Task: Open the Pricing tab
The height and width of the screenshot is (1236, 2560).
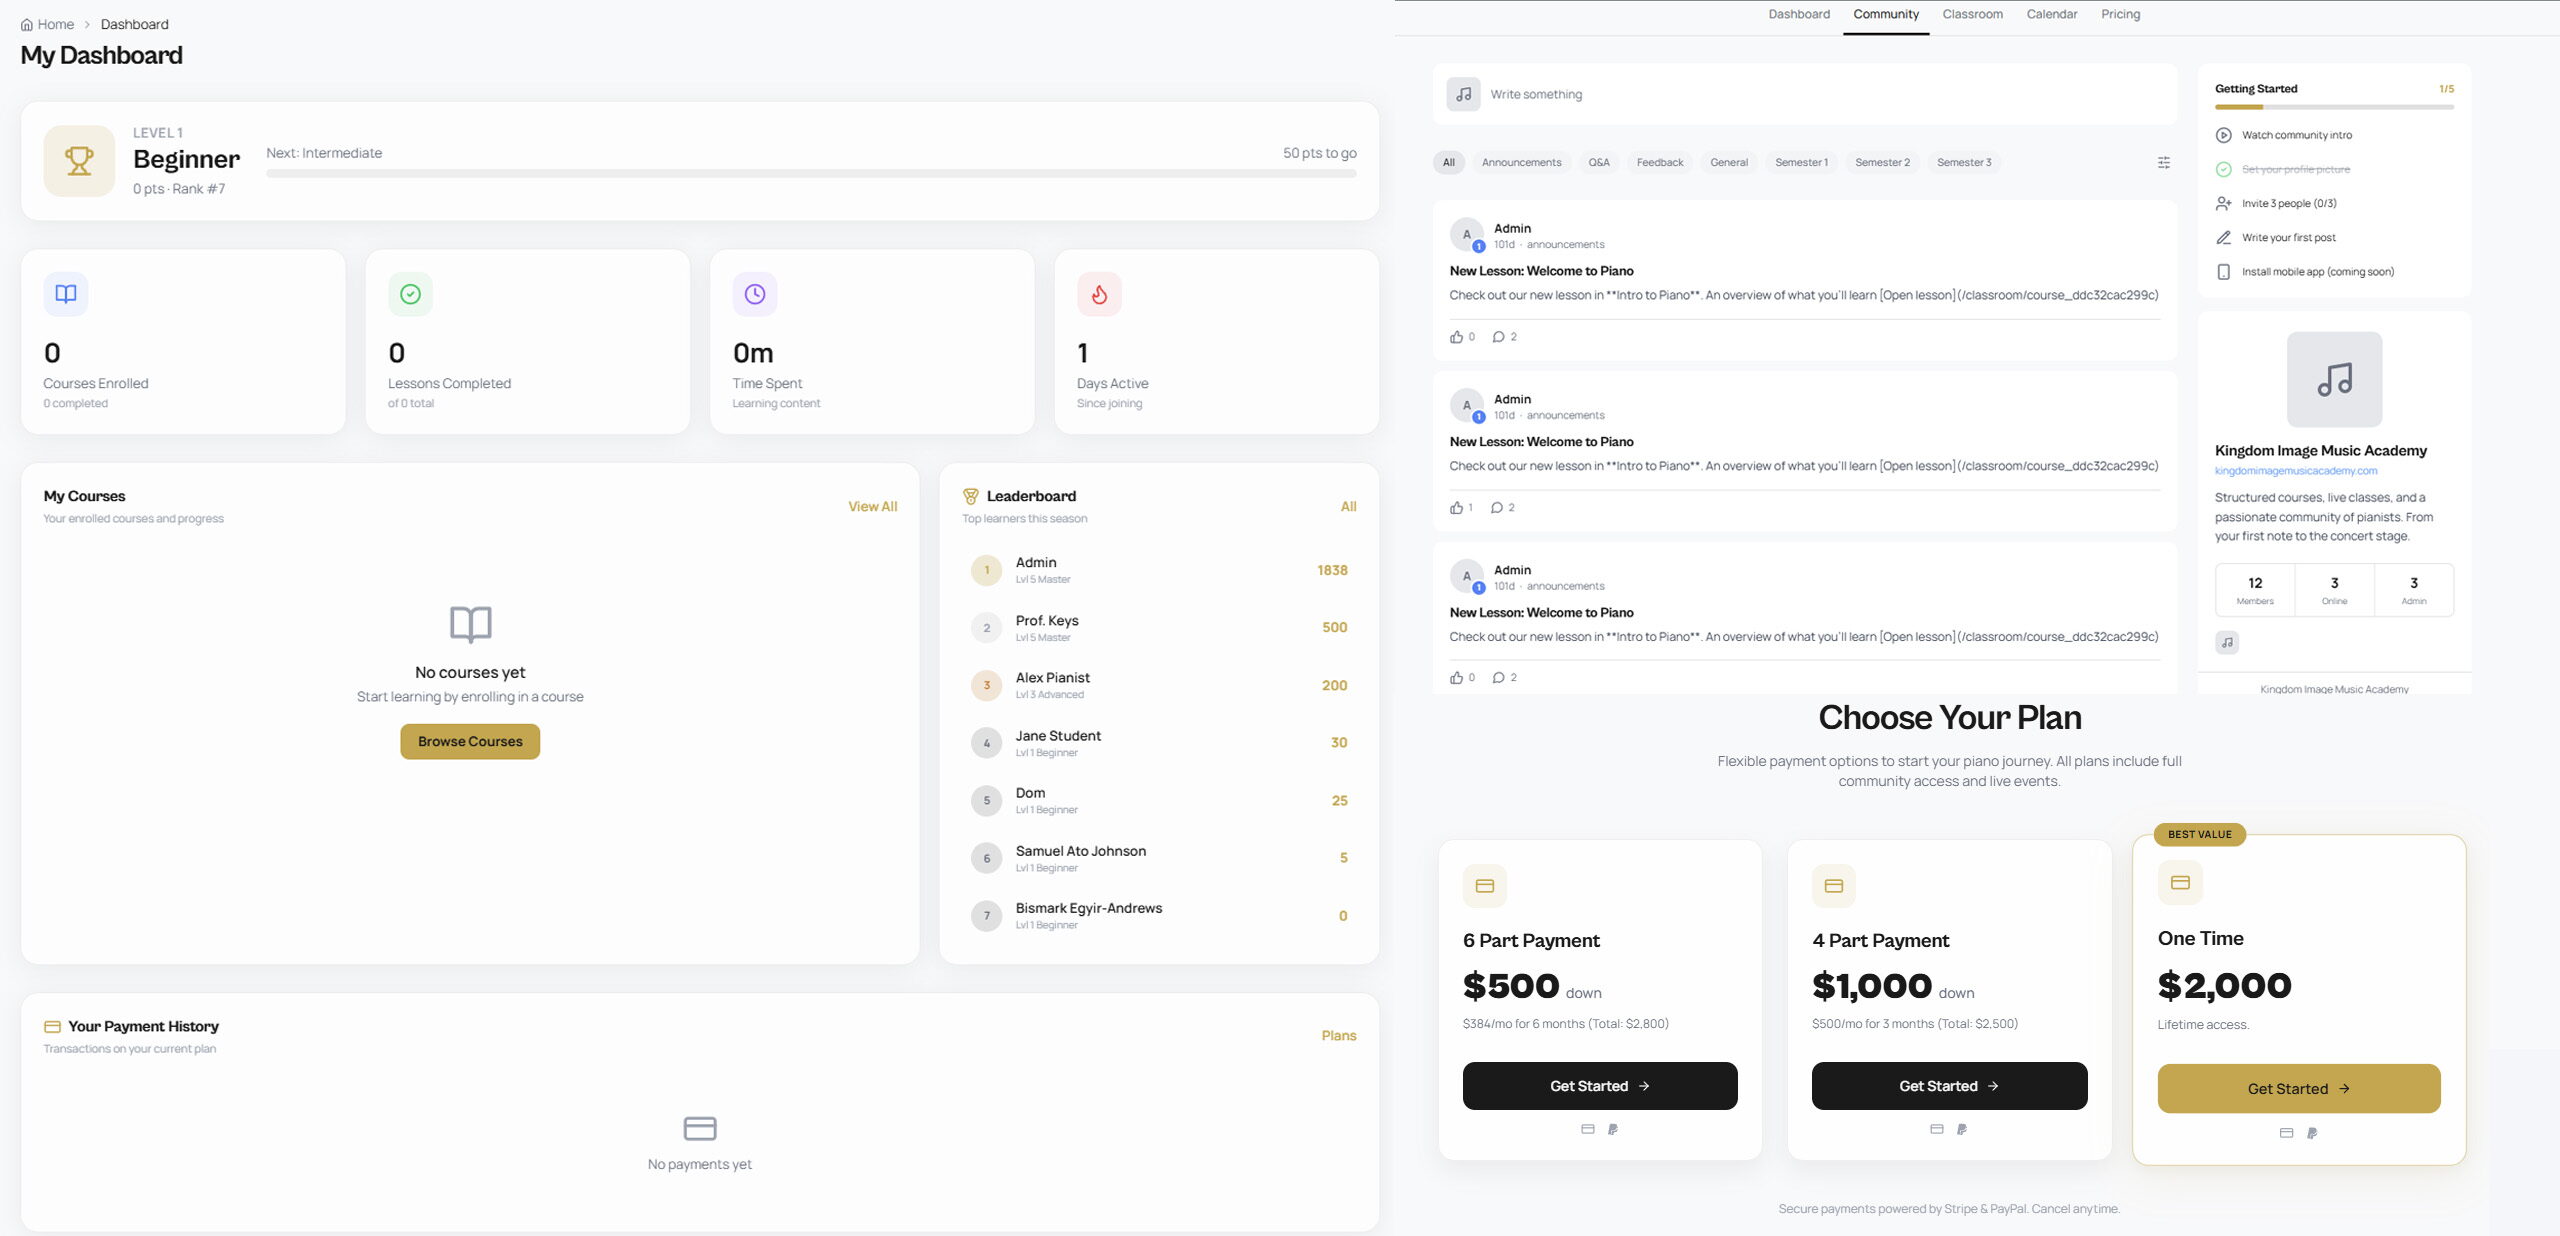Action: pyautogui.click(x=2120, y=14)
